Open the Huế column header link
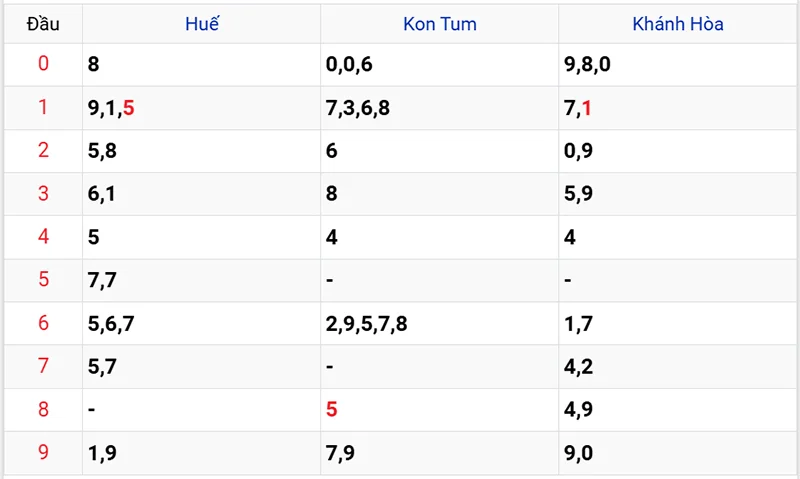Image resolution: width=800 pixels, height=479 pixels. pos(202,25)
